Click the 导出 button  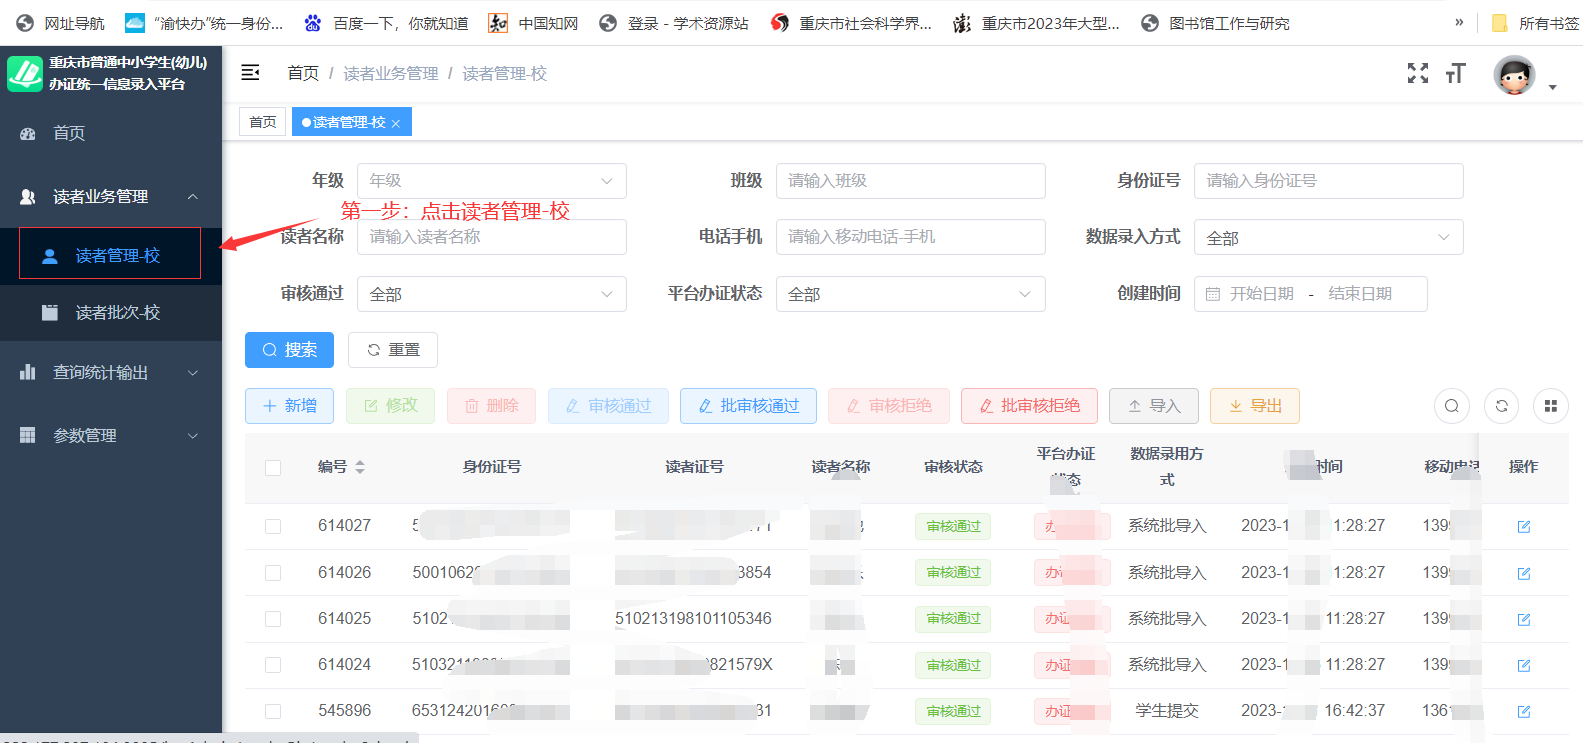pos(1255,406)
